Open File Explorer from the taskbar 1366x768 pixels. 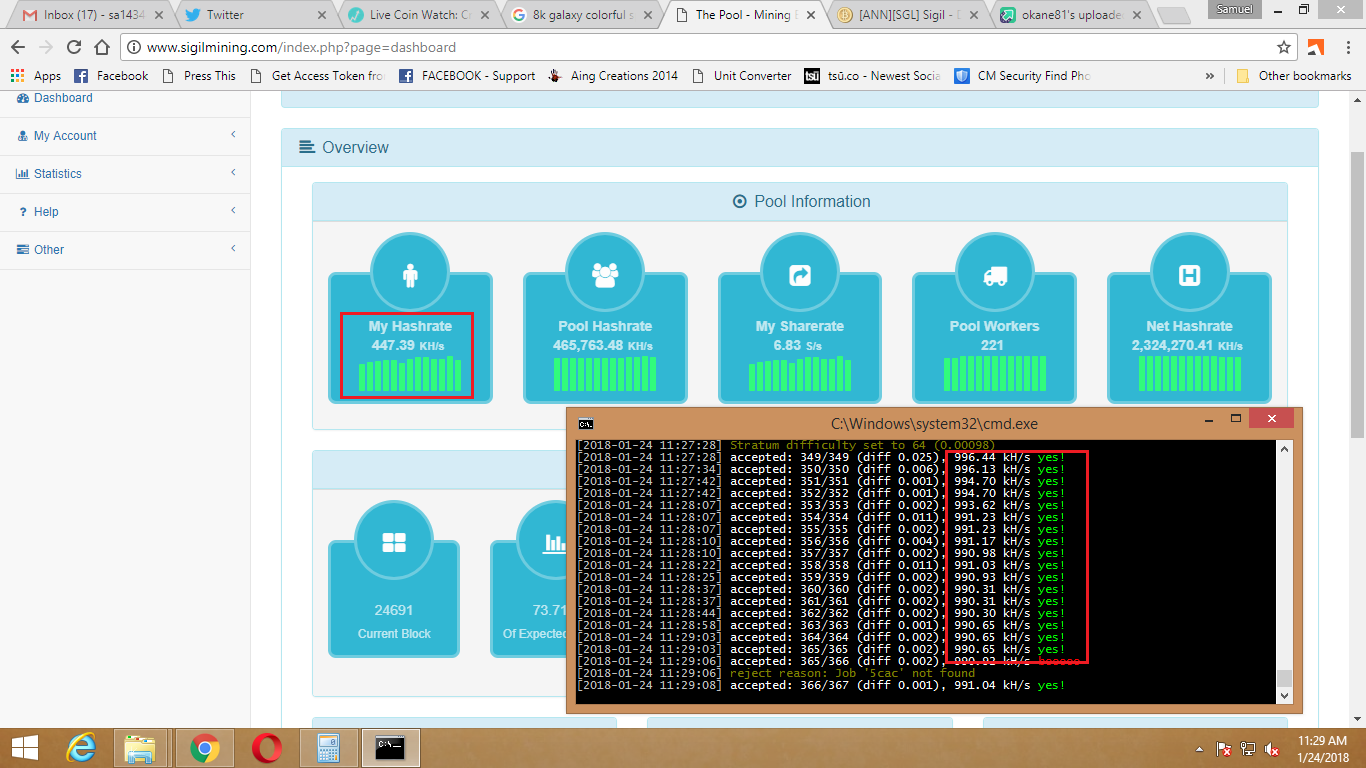pos(140,748)
